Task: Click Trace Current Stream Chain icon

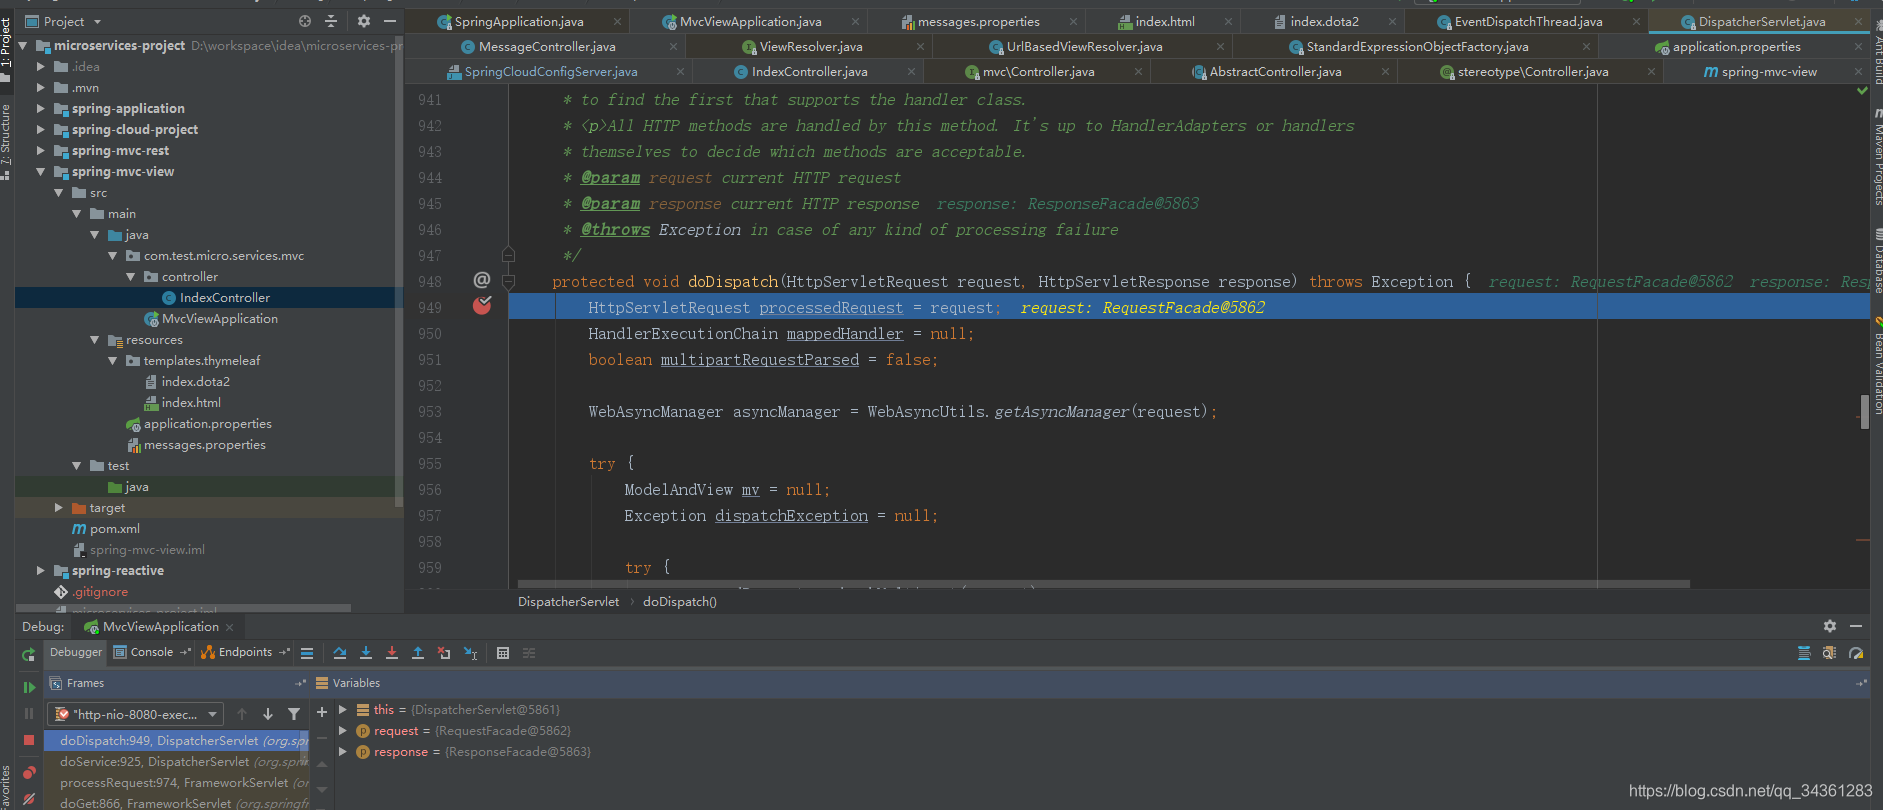Action: coord(529,653)
